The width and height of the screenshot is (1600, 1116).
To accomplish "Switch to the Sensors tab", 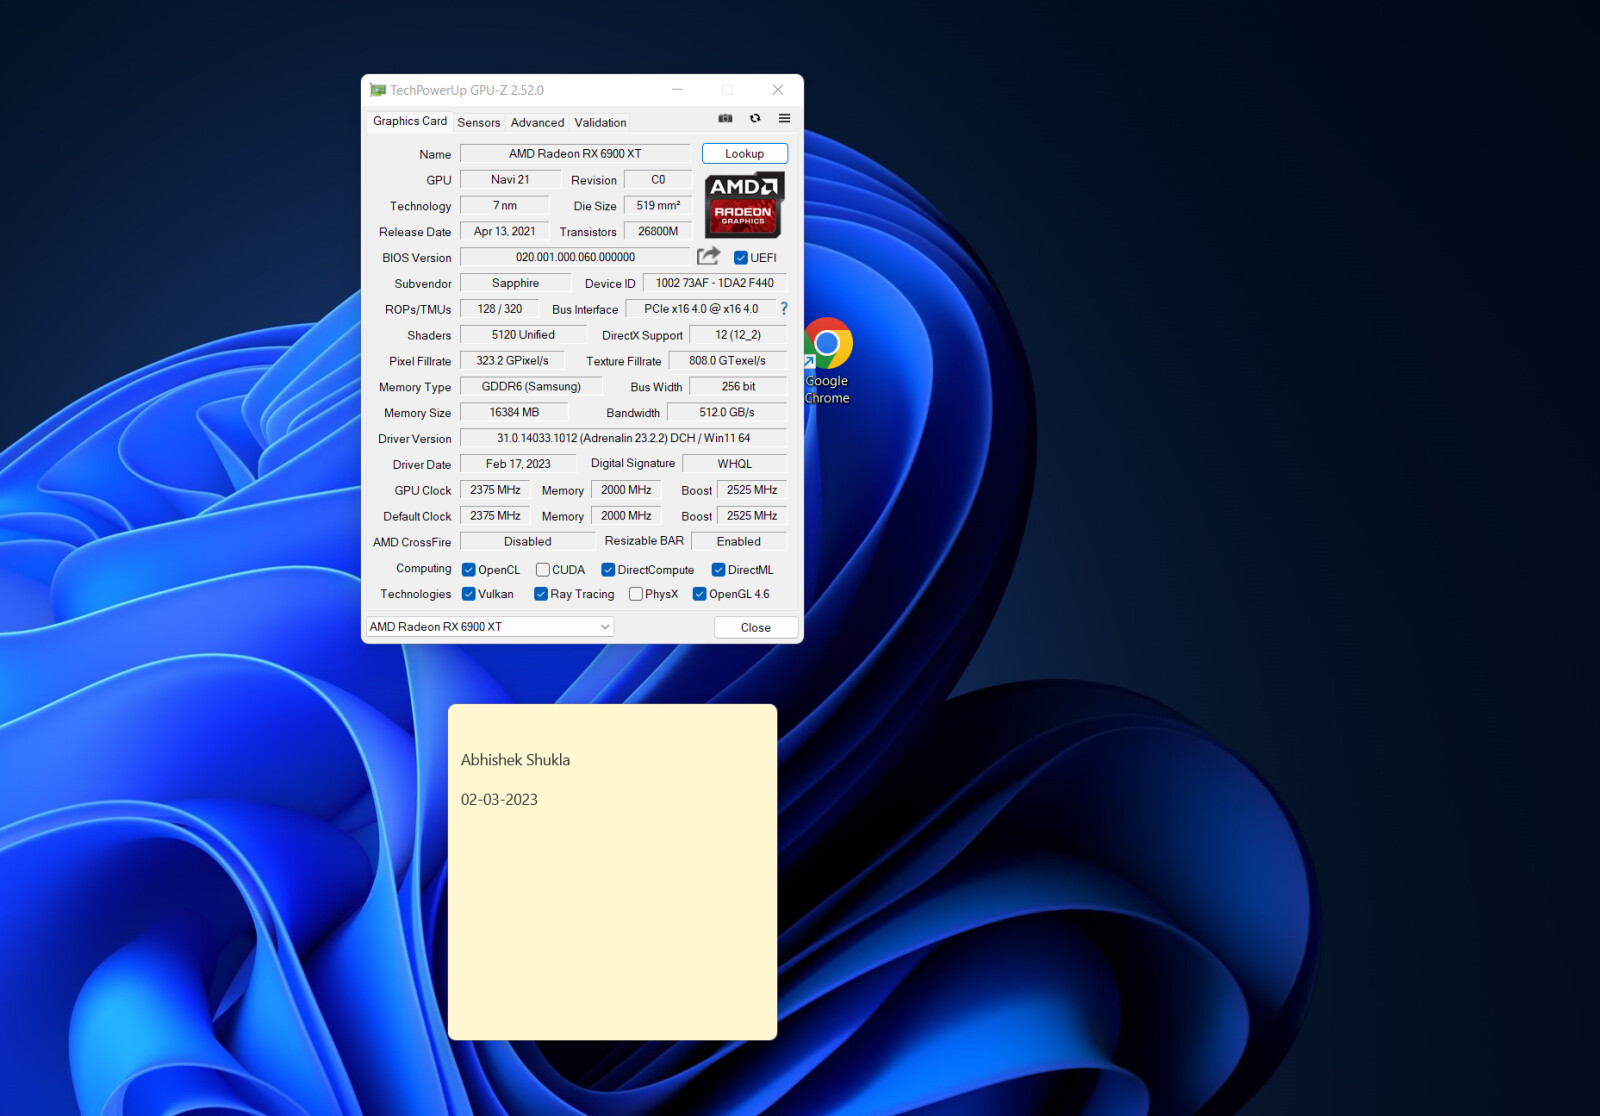I will pos(478,122).
